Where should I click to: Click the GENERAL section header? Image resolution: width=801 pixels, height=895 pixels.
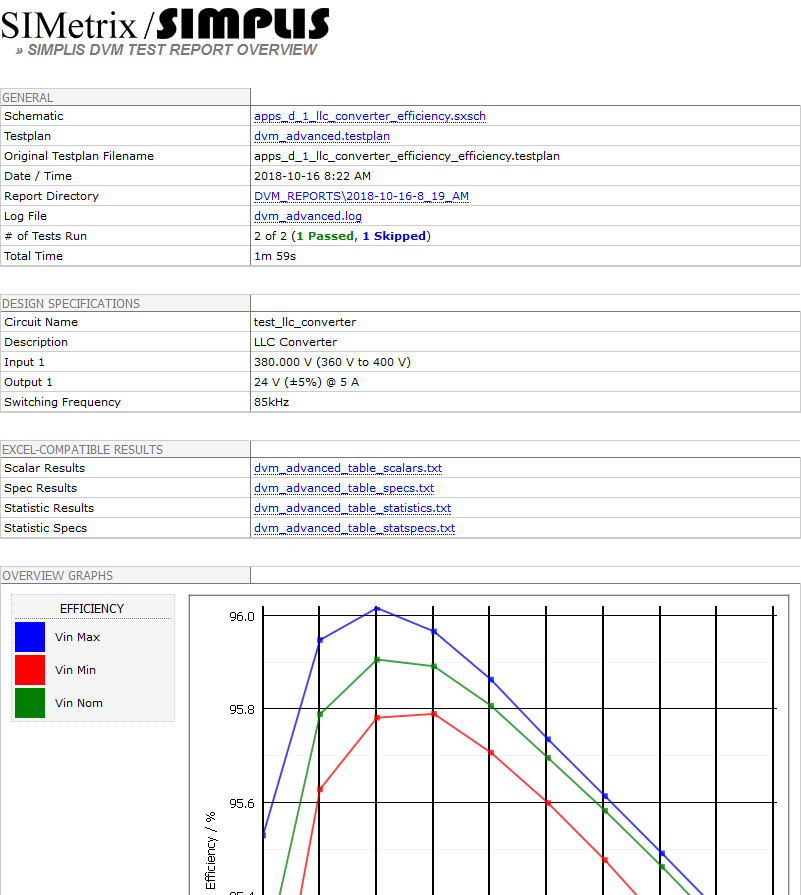coord(28,98)
